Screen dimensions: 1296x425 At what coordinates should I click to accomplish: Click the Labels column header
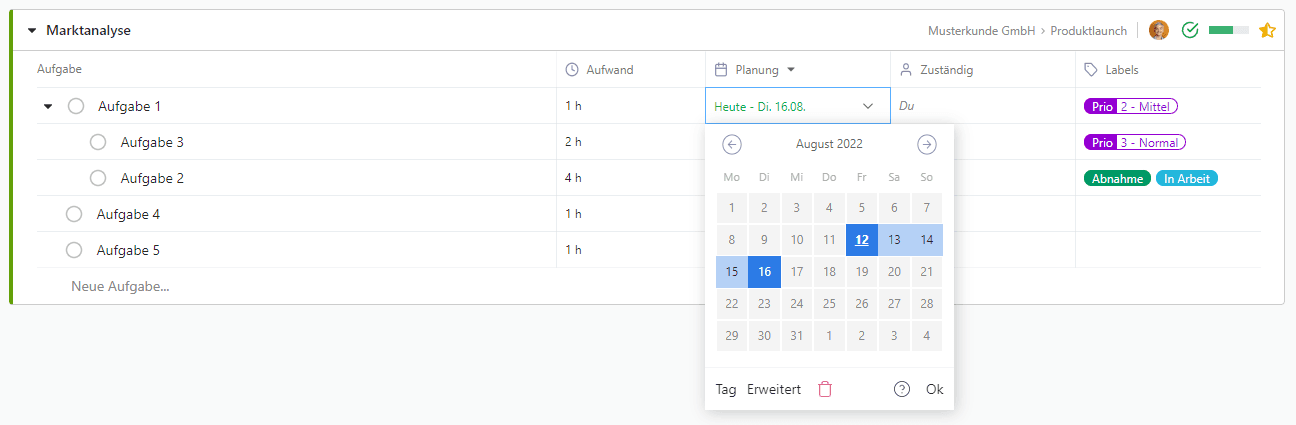click(x=1122, y=70)
